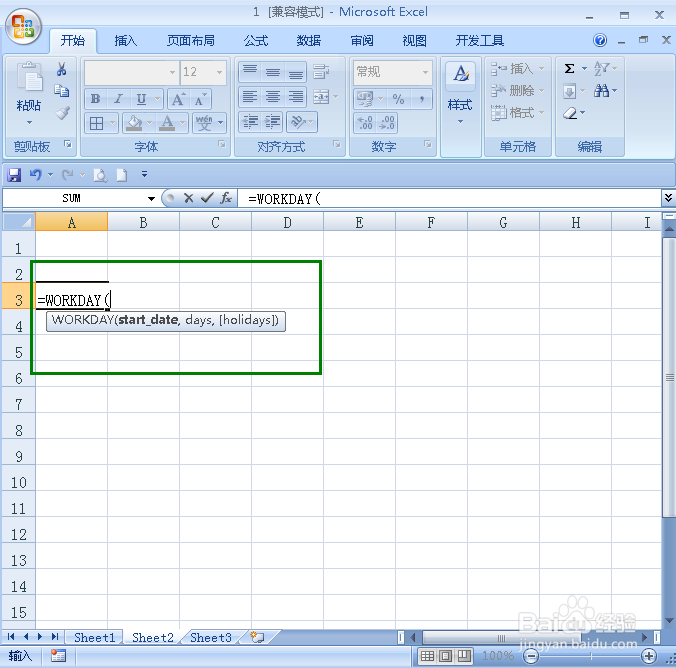Open the Name Box dropdown arrow
The image size is (676, 668).
(151, 198)
